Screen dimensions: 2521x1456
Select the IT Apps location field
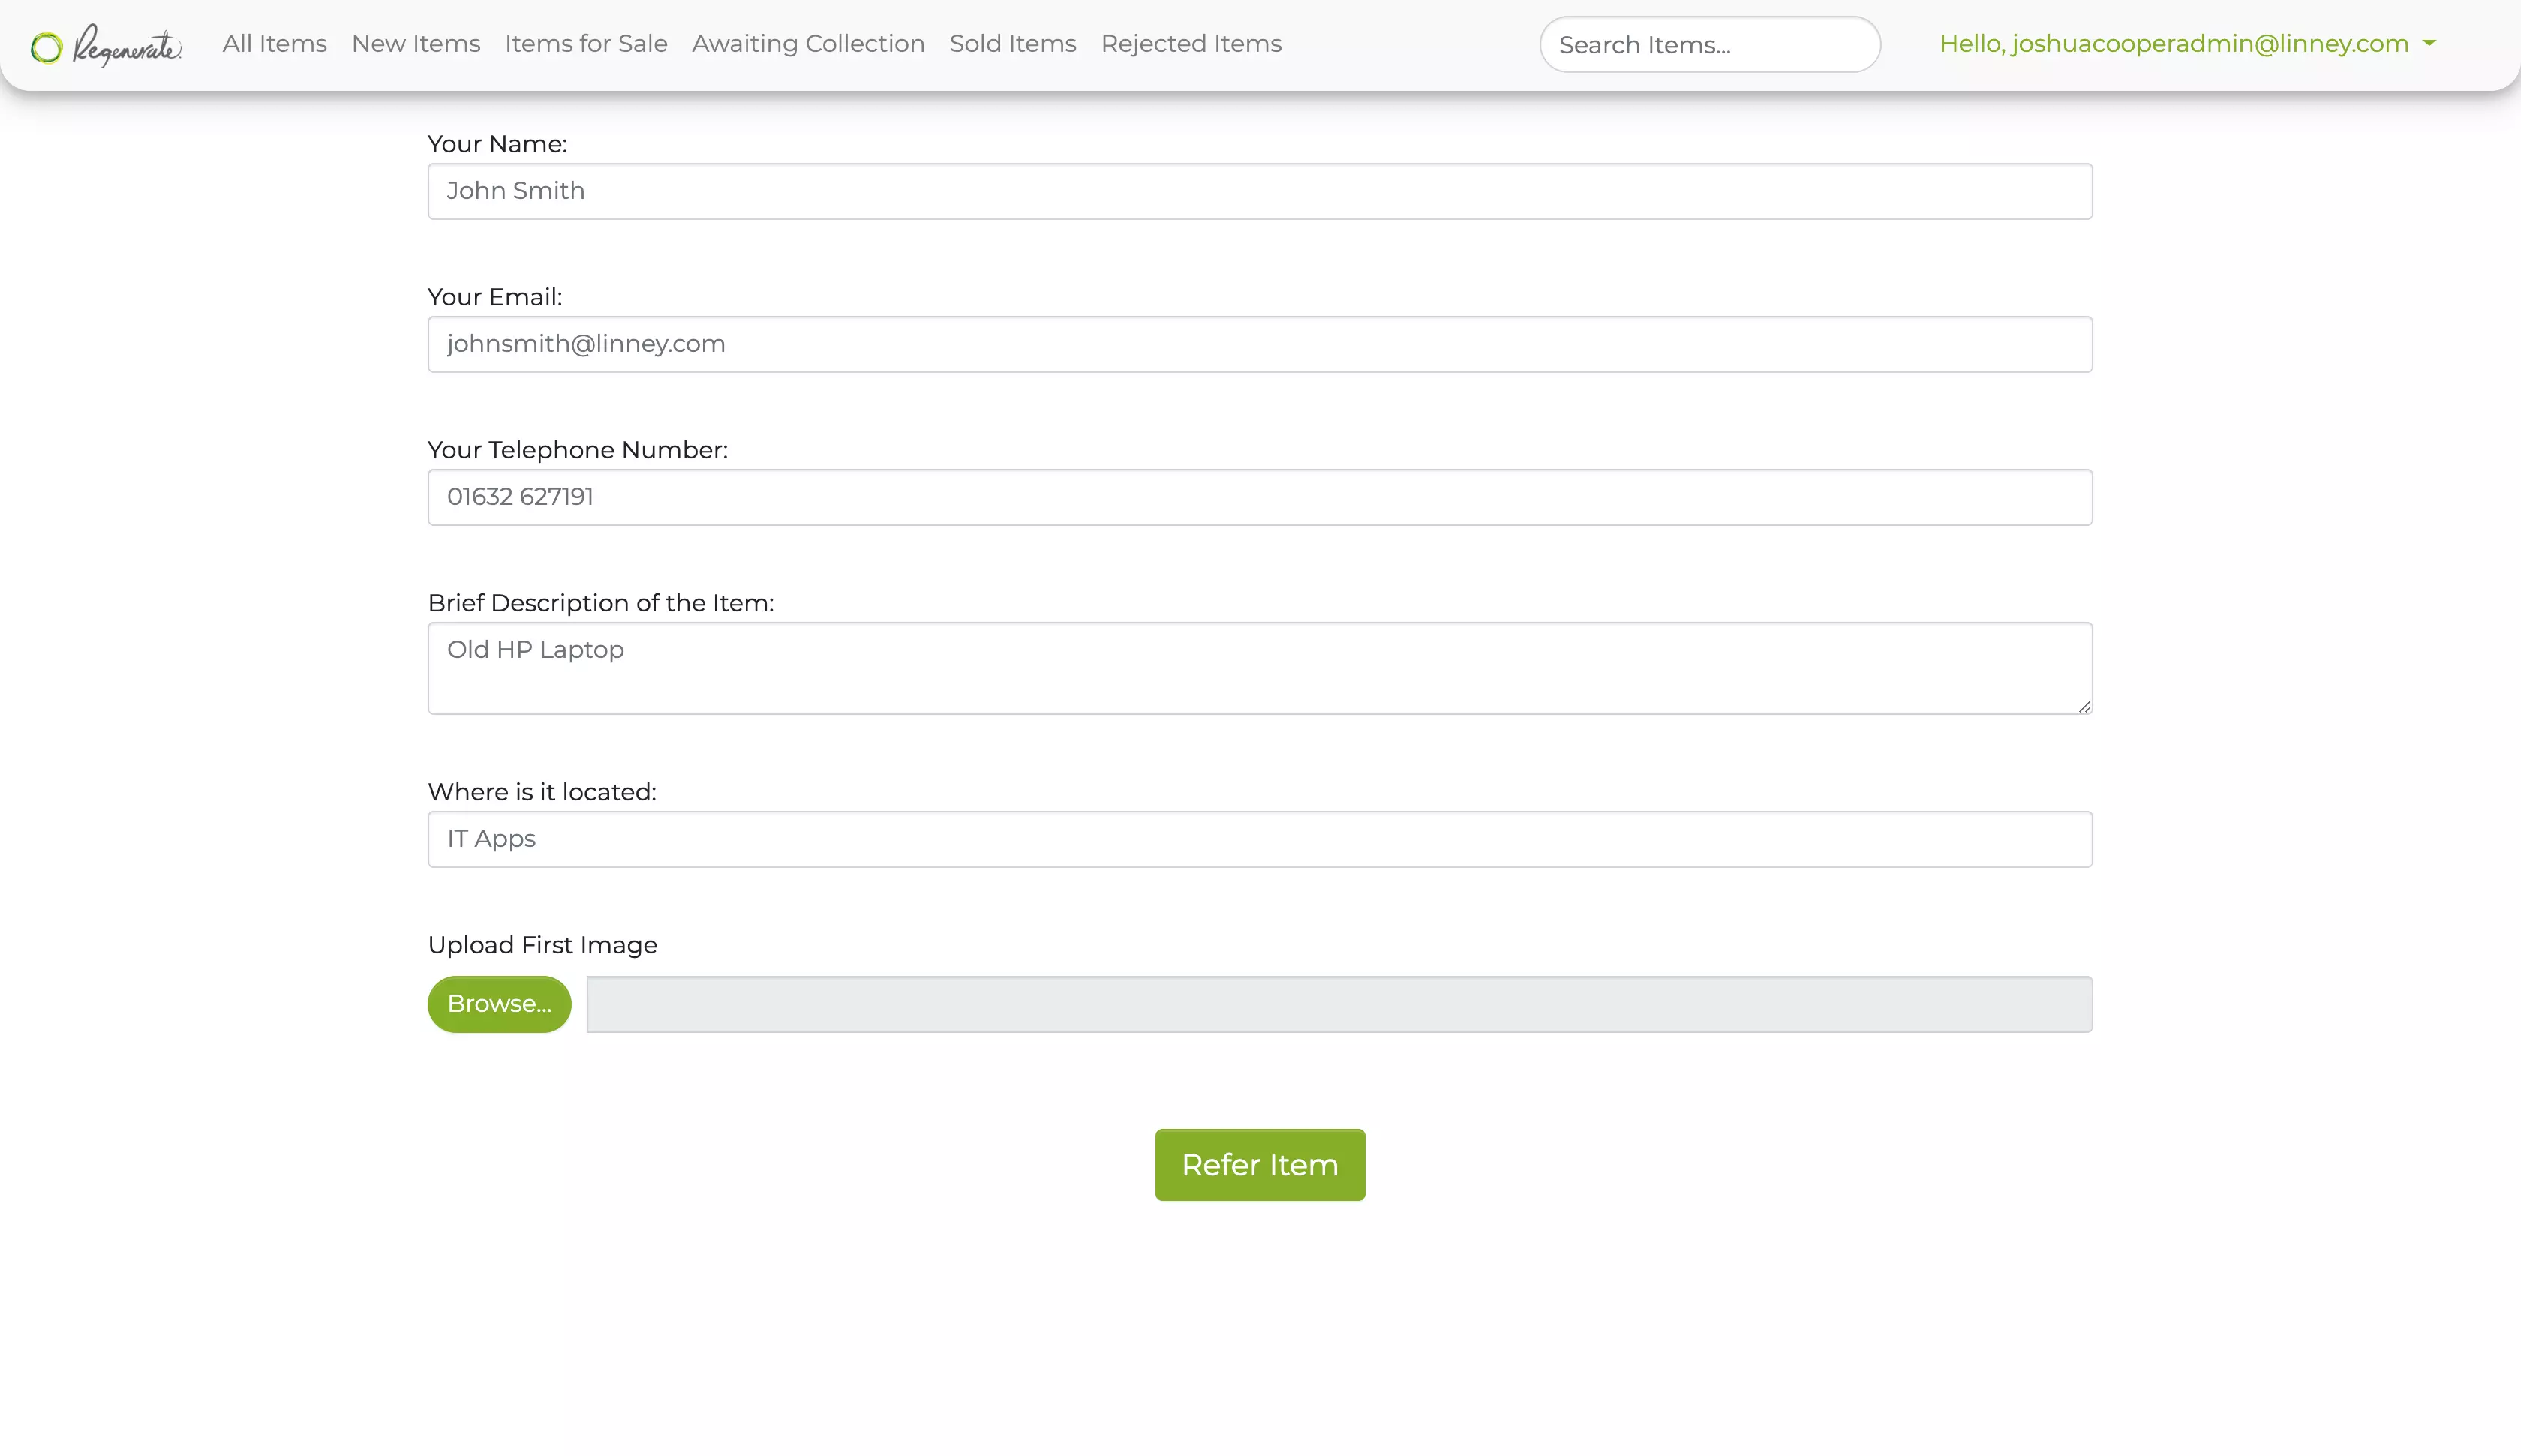[1260, 838]
